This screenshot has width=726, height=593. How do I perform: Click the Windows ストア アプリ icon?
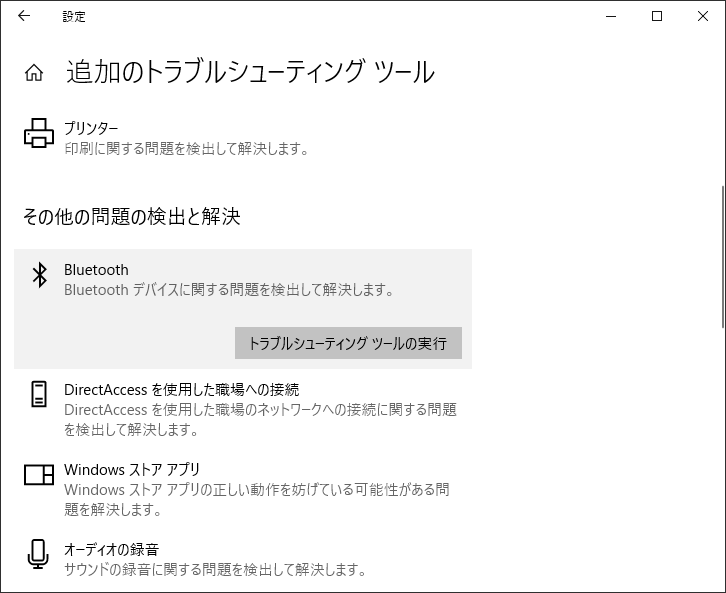coord(39,474)
